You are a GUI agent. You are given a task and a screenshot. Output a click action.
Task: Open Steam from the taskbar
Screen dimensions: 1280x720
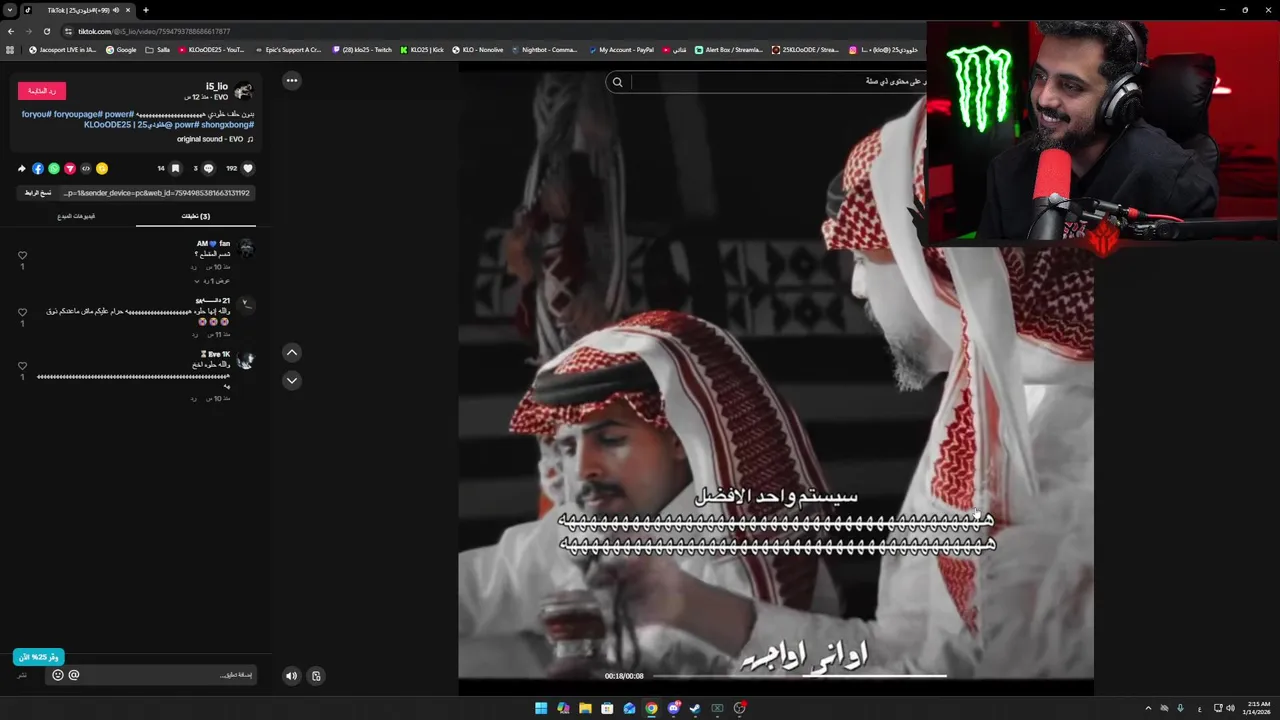coord(695,708)
